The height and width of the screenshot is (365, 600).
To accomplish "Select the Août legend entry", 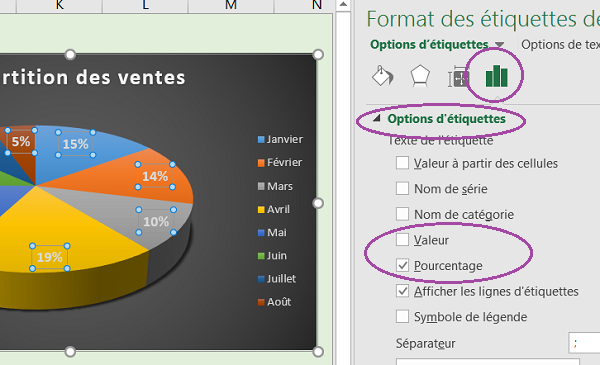I will click(275, 302).
